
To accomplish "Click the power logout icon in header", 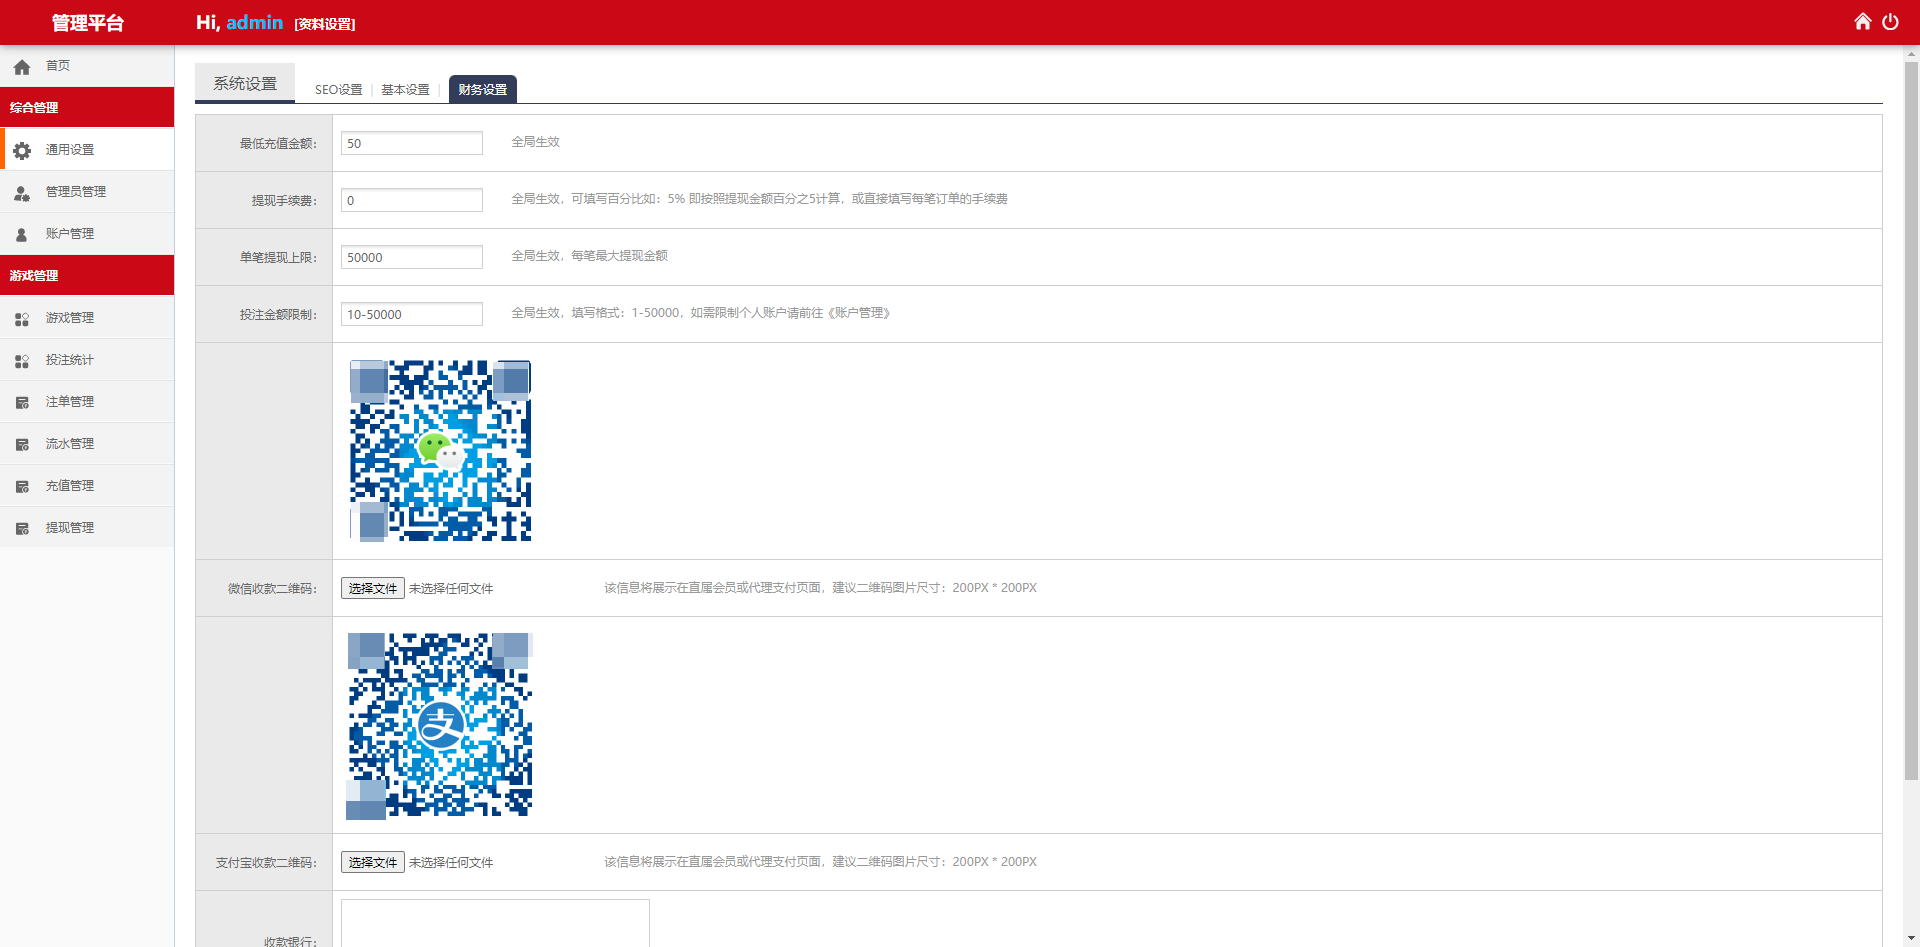I will (x=1890, y=21).
